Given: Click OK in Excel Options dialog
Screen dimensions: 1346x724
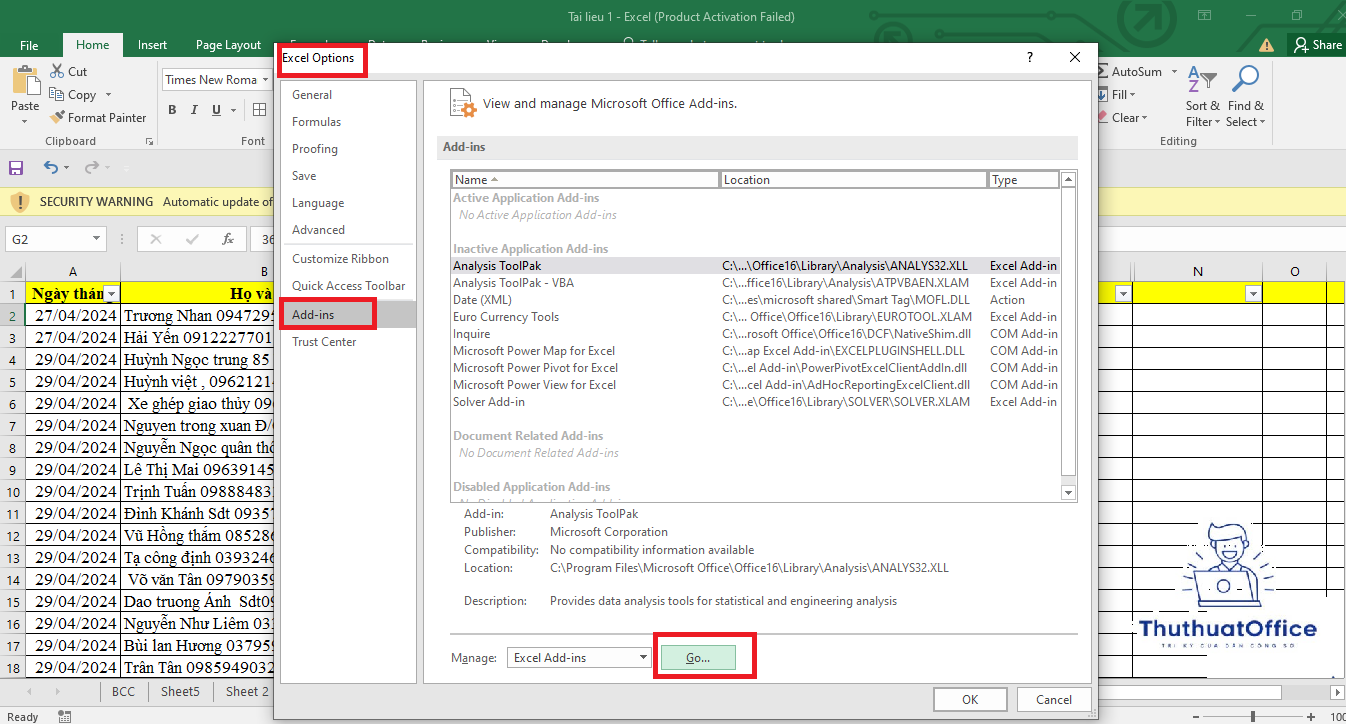Looking at the screenshot, I should pyautogui.click(x=970, y=700).
